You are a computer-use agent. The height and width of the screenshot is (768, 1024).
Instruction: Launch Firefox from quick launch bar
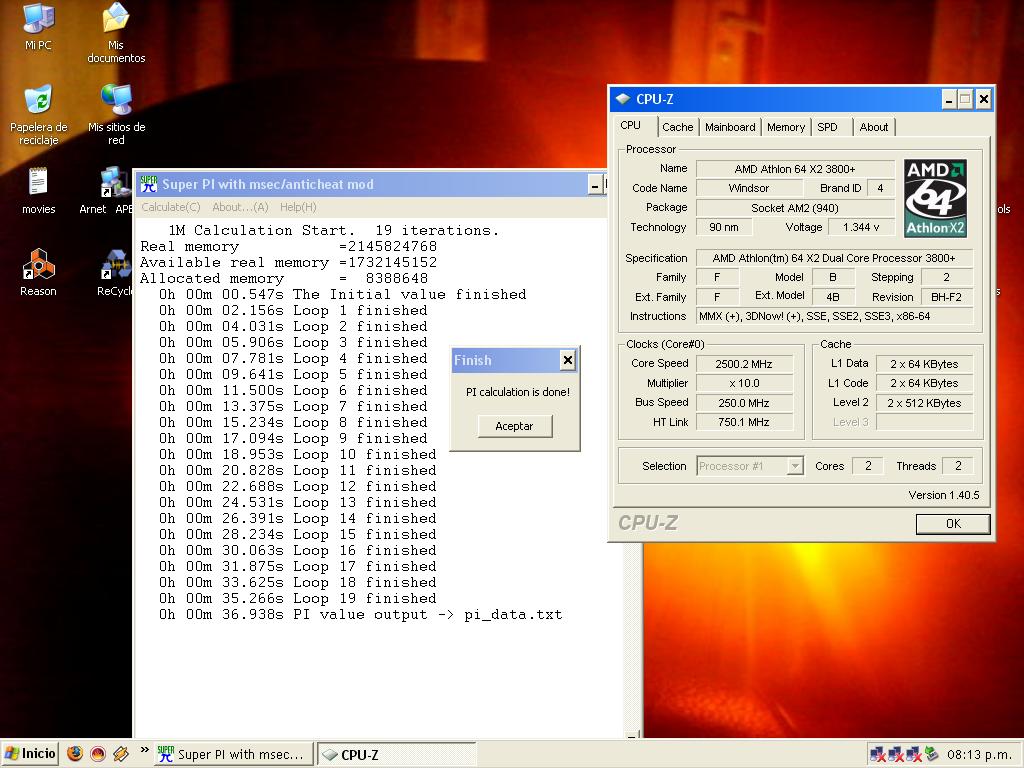[x=75, y=754]
